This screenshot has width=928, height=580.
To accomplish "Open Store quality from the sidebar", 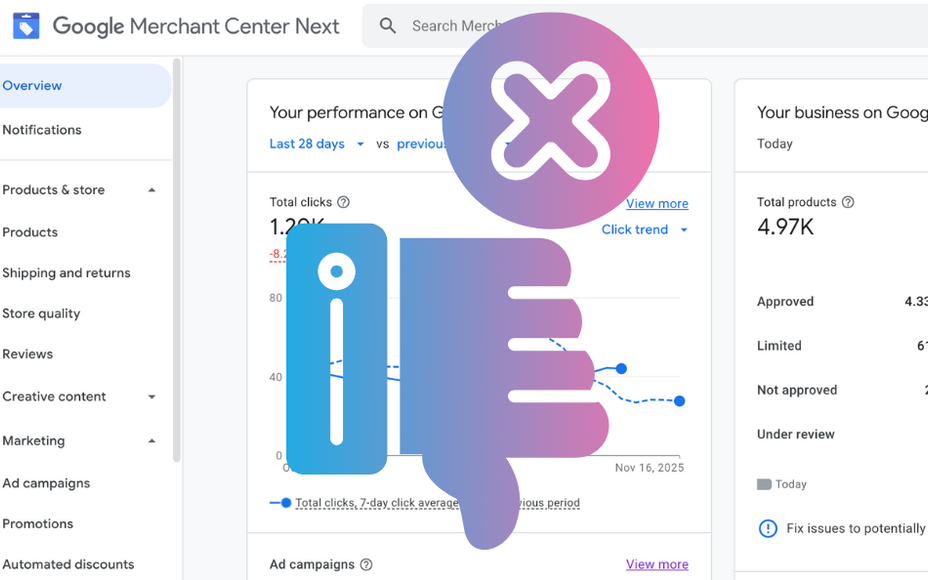I will point(41,313).
